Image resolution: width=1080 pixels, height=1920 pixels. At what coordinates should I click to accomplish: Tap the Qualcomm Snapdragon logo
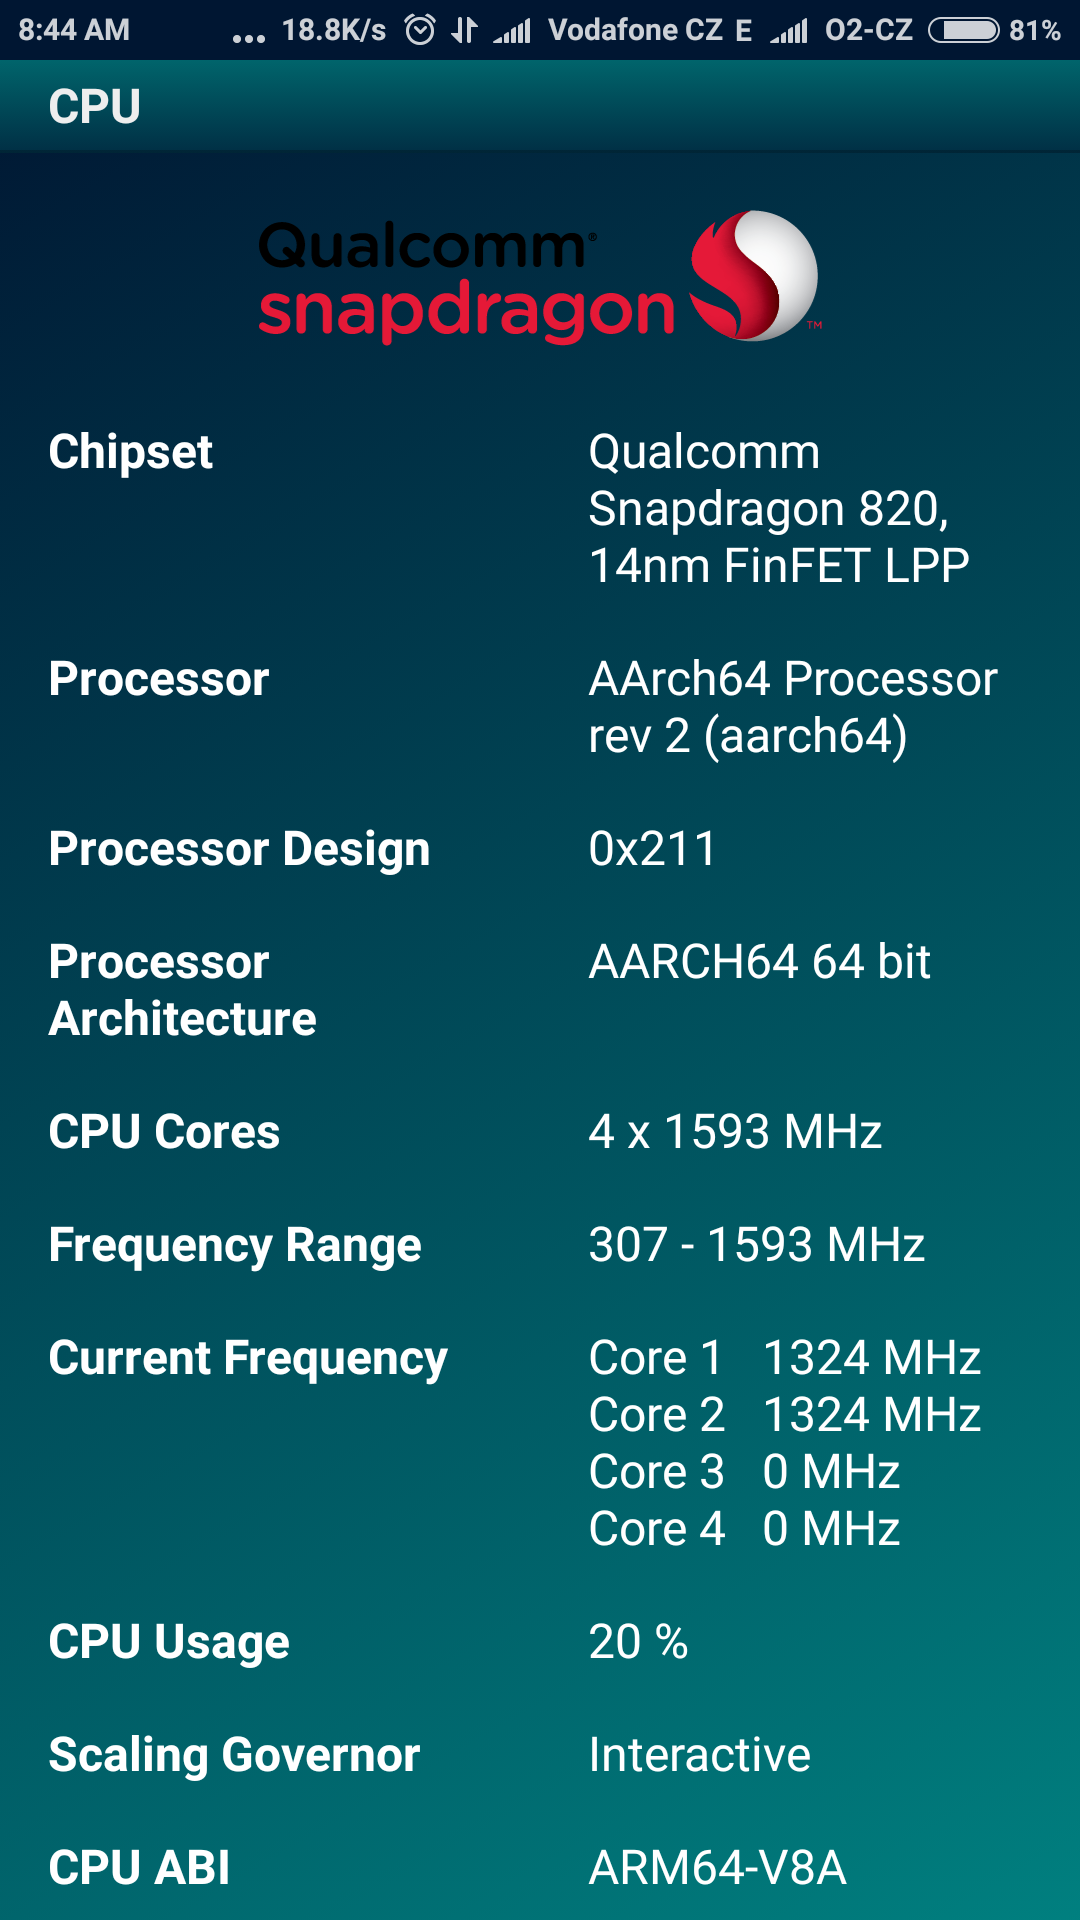click(x=540, y=277)
